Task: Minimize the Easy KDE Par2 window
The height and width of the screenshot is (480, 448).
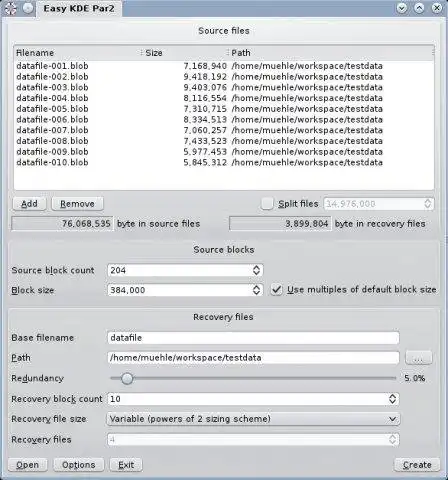Action: click(x=402, y=8)
